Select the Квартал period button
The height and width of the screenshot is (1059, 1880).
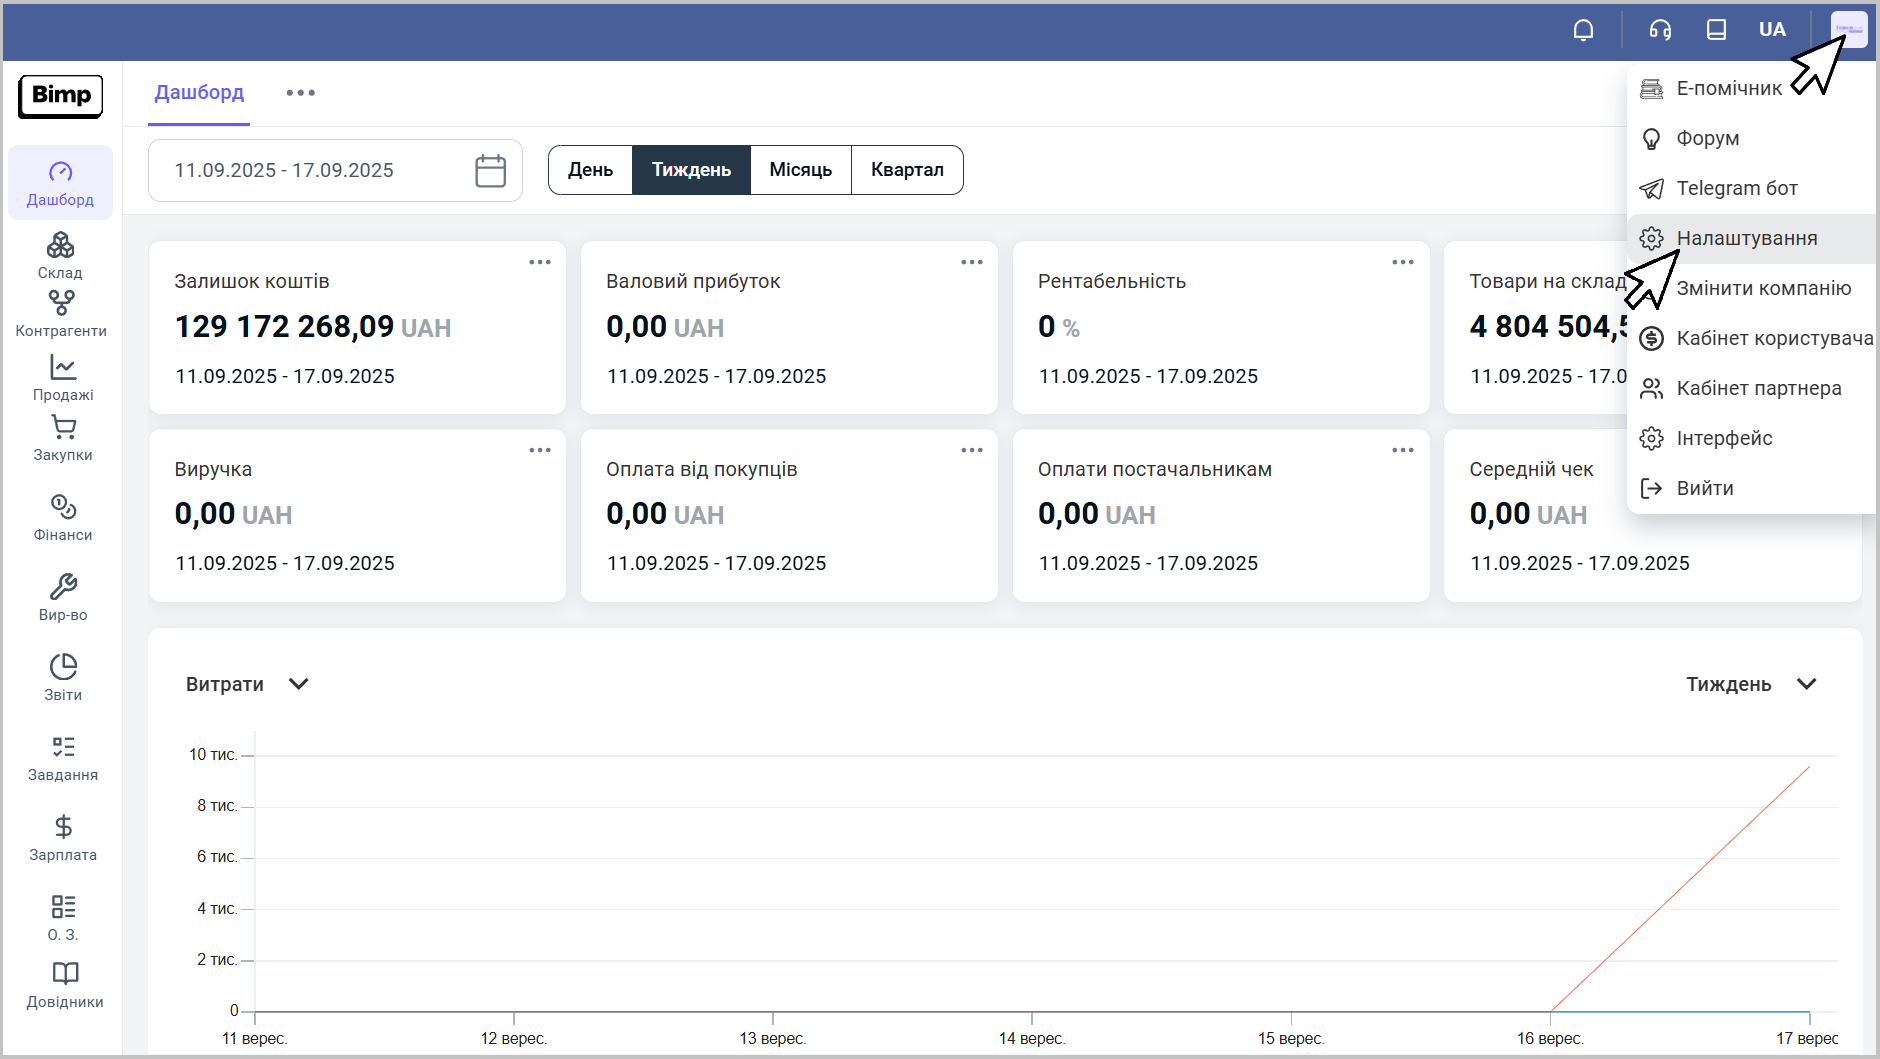(907, 170)
